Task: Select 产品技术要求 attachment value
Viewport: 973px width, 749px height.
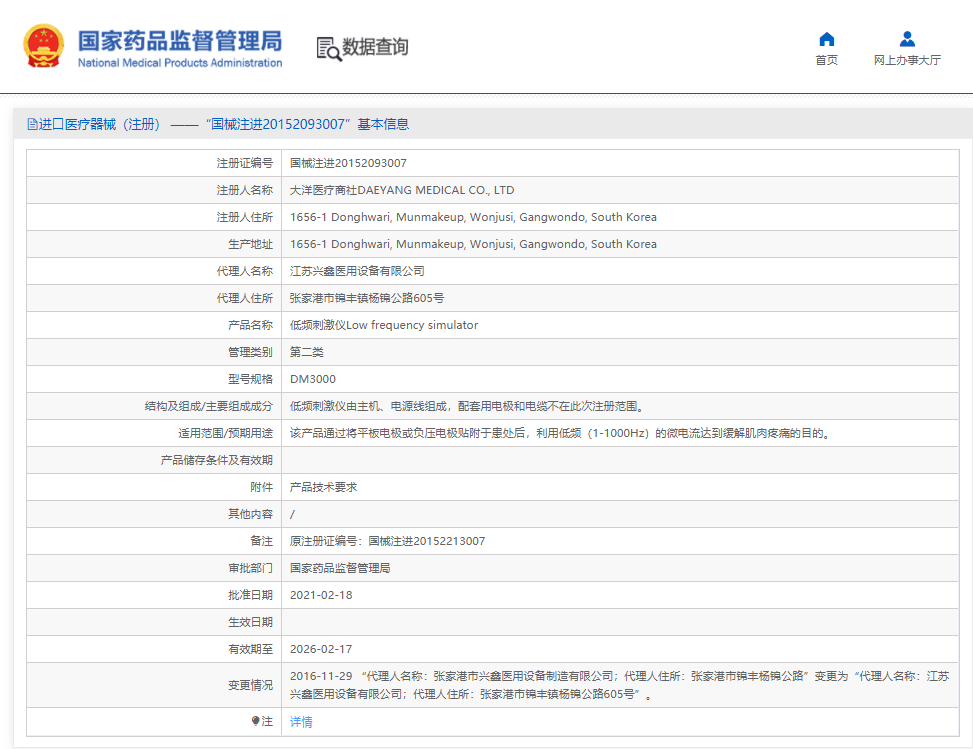Action: [x=323, y=487]
